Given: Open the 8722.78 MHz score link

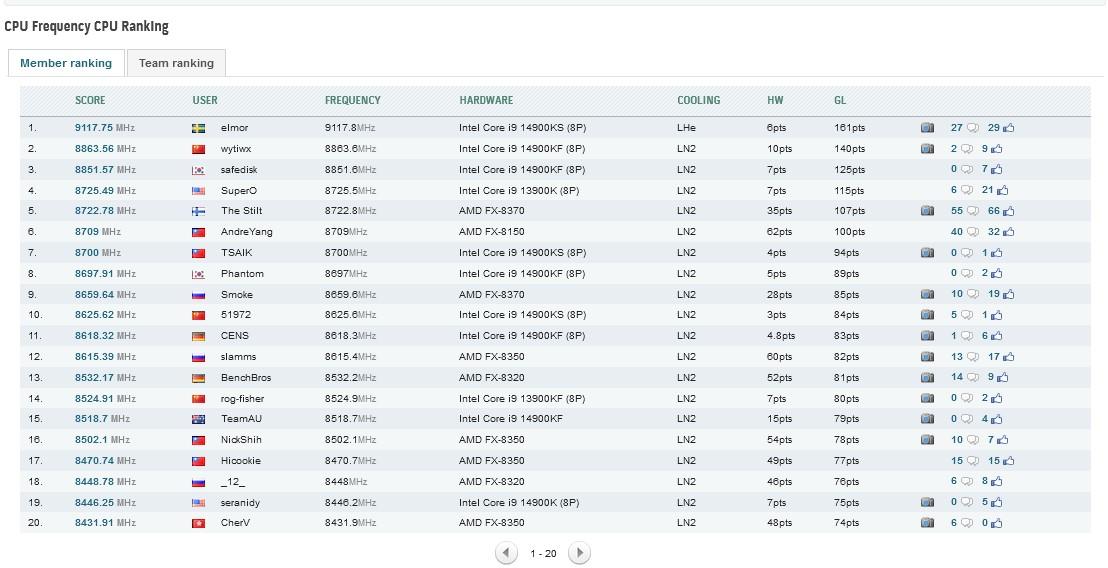Looking at the screenshot, I should [x=104, y=211].
